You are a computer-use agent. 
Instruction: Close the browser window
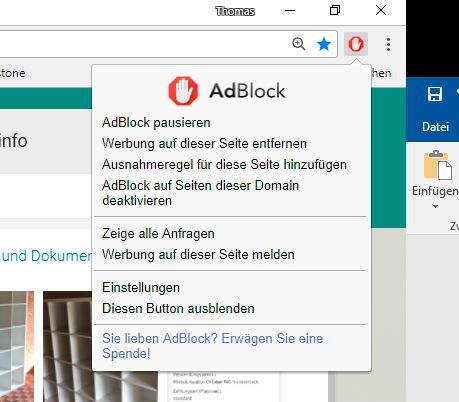pyautogui.click(x=381, y=10)
